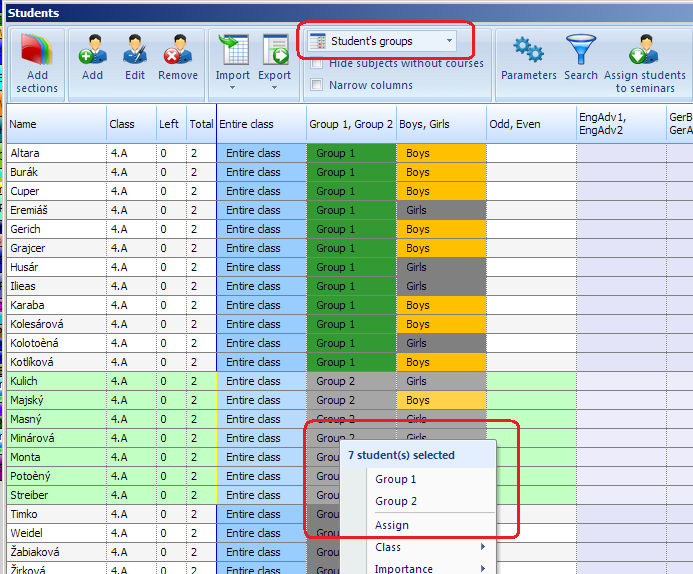
Task: Expand the Class submenu
Action: coord(431,547)
